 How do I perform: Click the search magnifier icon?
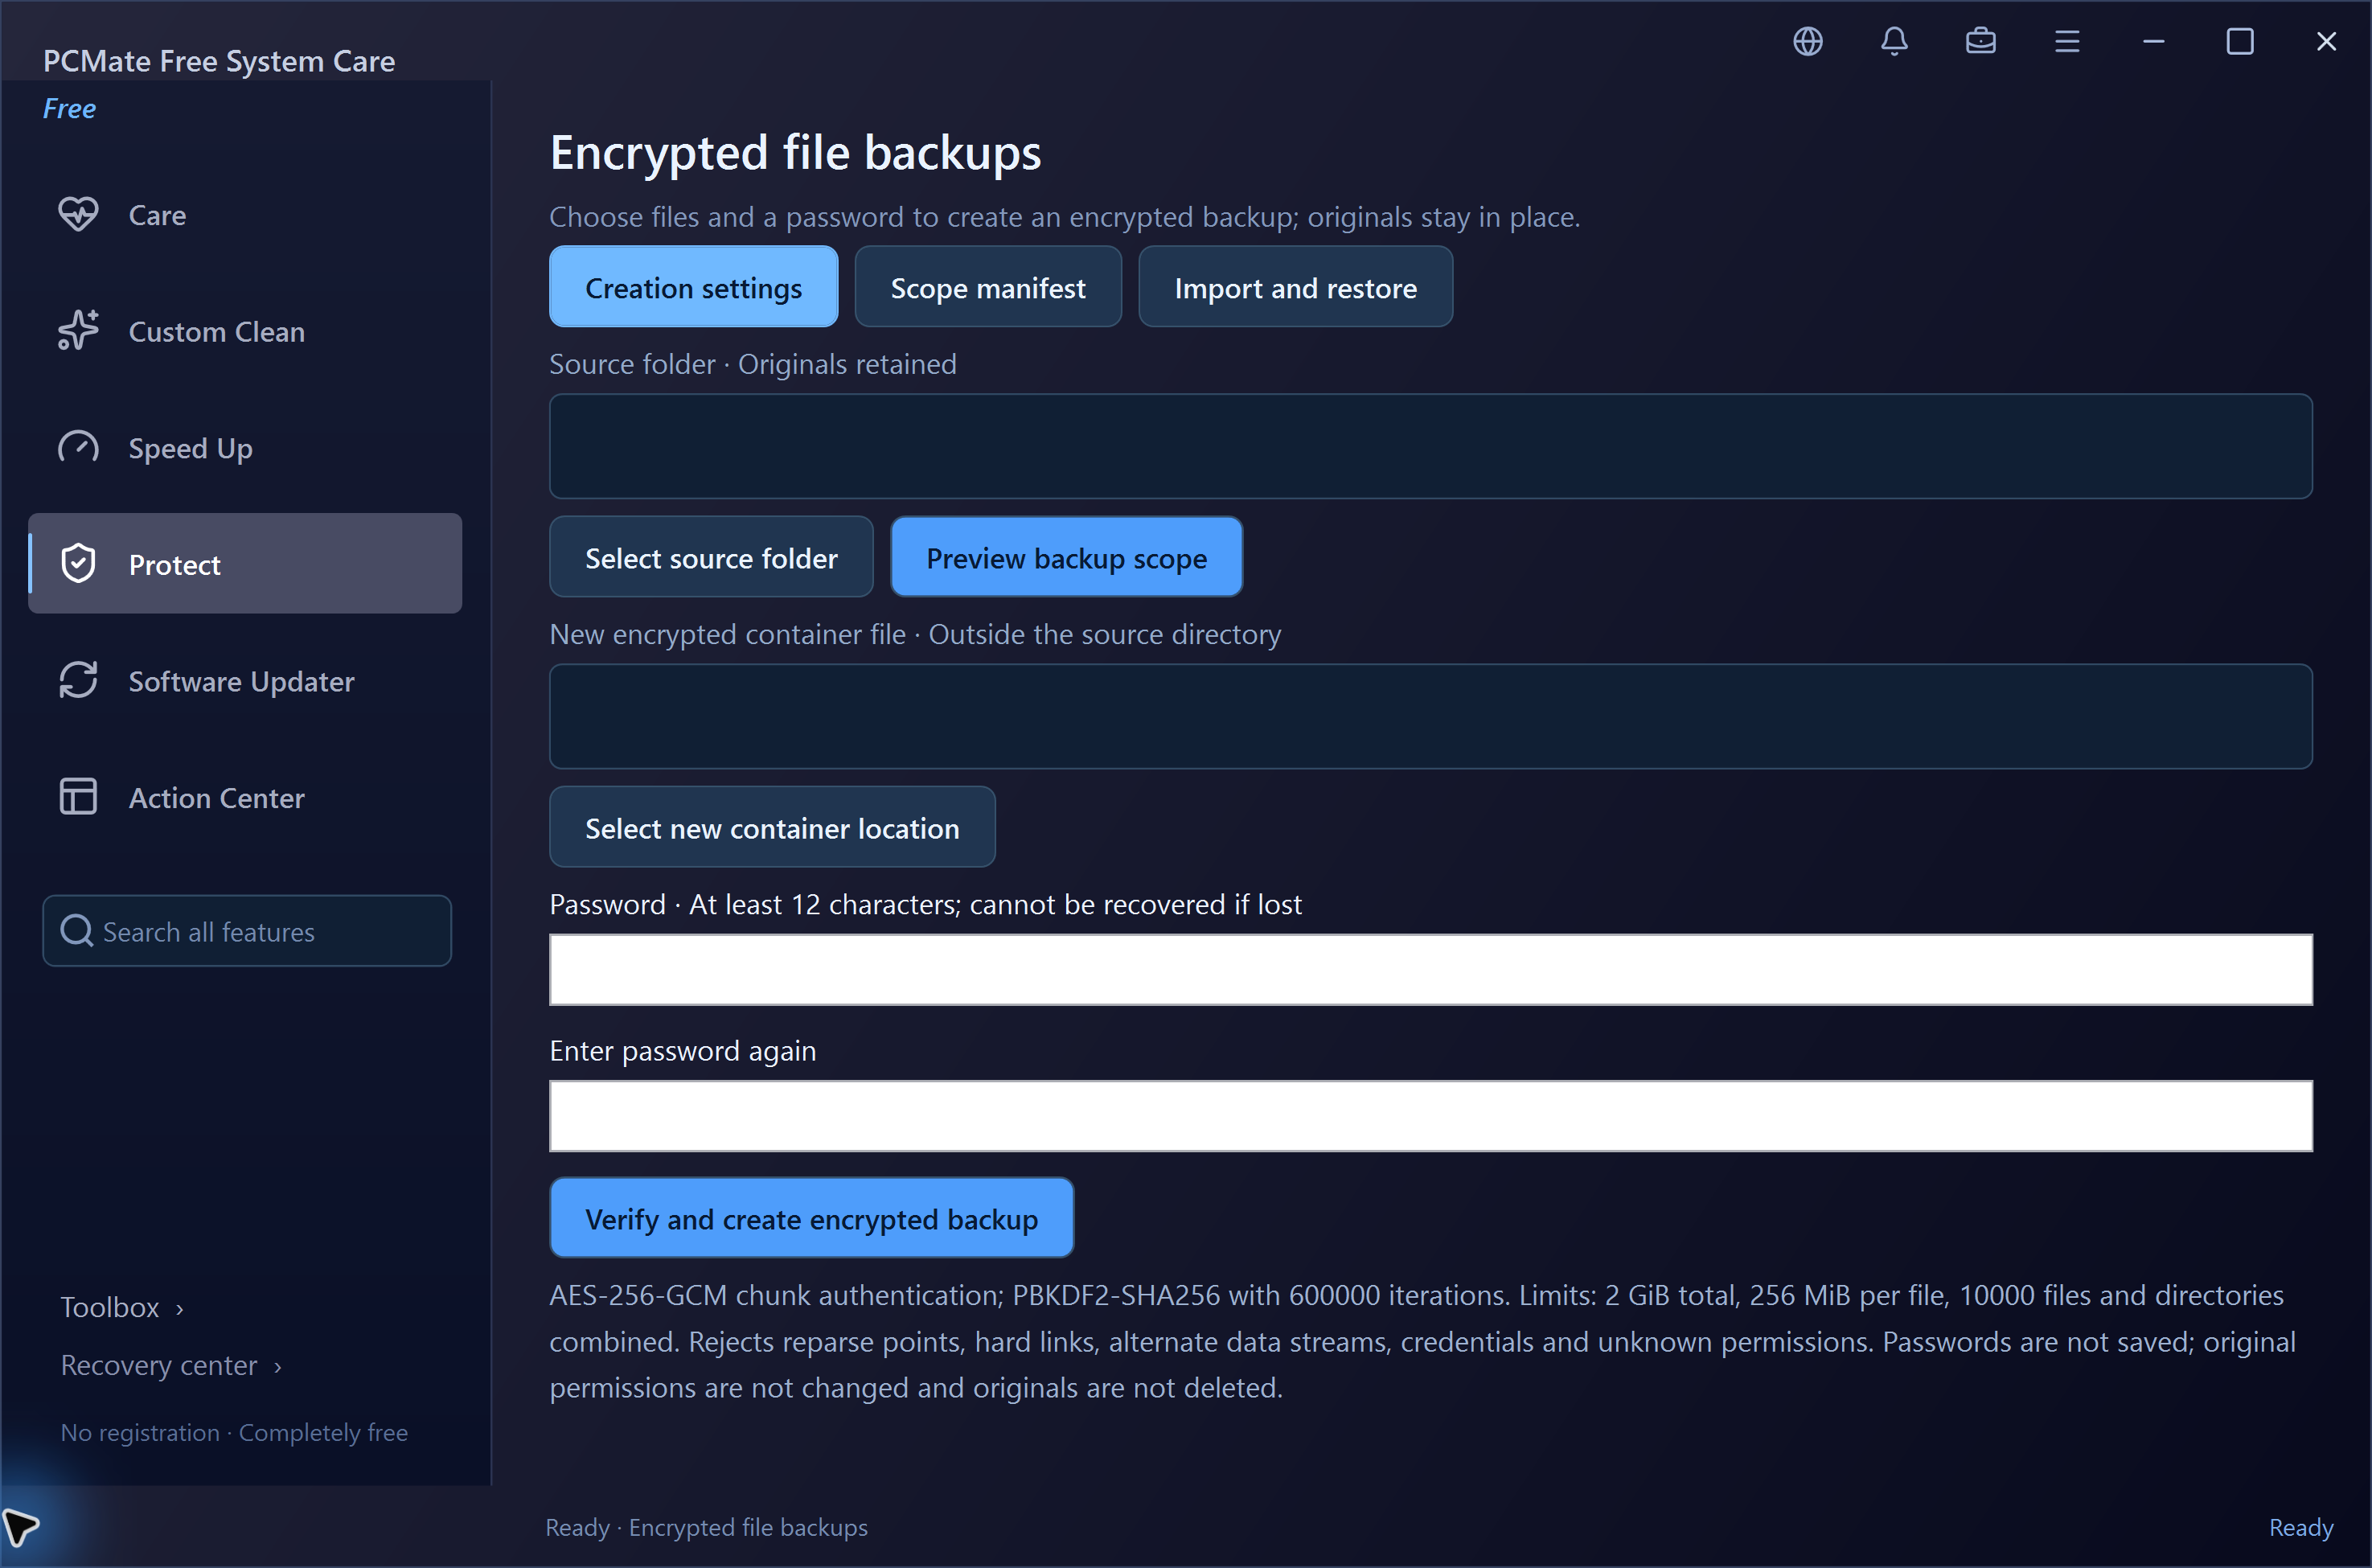[77, 931]
